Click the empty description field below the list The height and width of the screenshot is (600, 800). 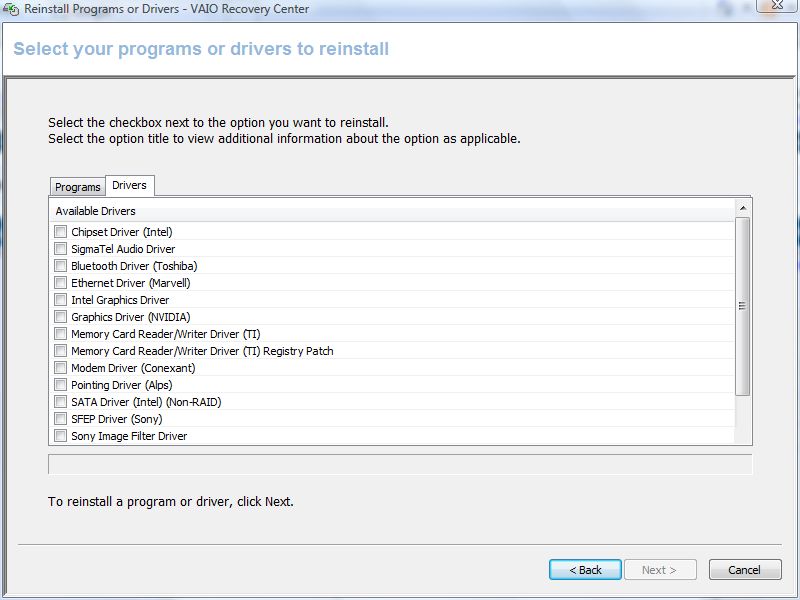pyautogui.click(x=400, y=464)
